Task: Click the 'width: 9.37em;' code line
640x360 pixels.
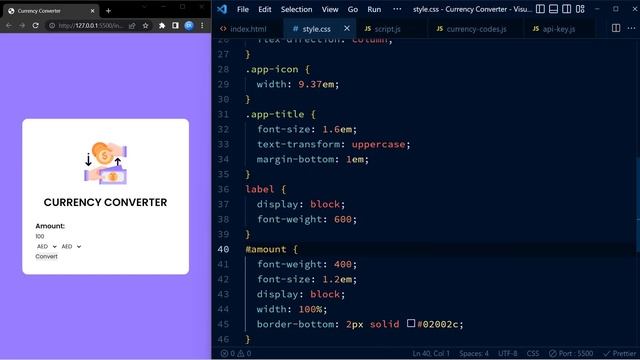Action: (x=298, y=84)
